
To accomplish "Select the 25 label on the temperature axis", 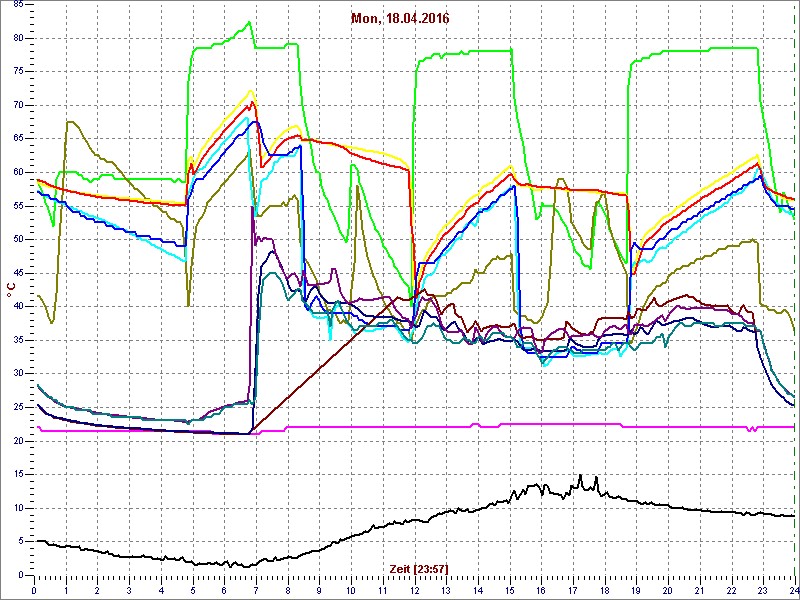I will [18, 407].
